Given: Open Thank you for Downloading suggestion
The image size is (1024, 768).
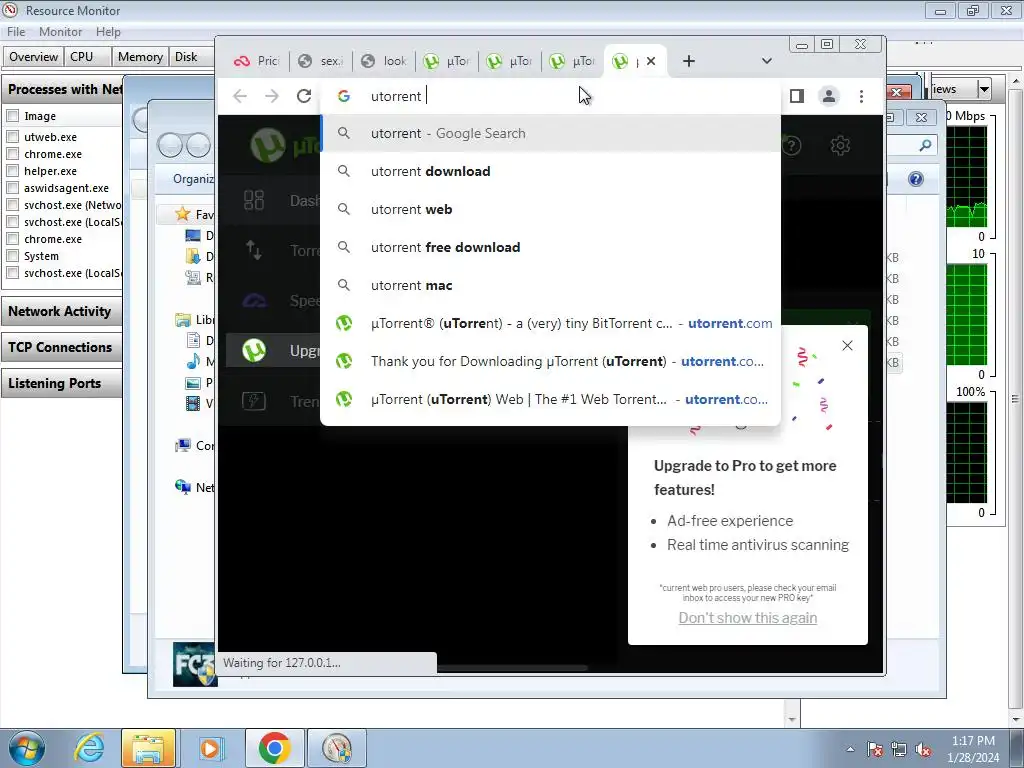Looking at the screenshot, I should tap(551, 361).
